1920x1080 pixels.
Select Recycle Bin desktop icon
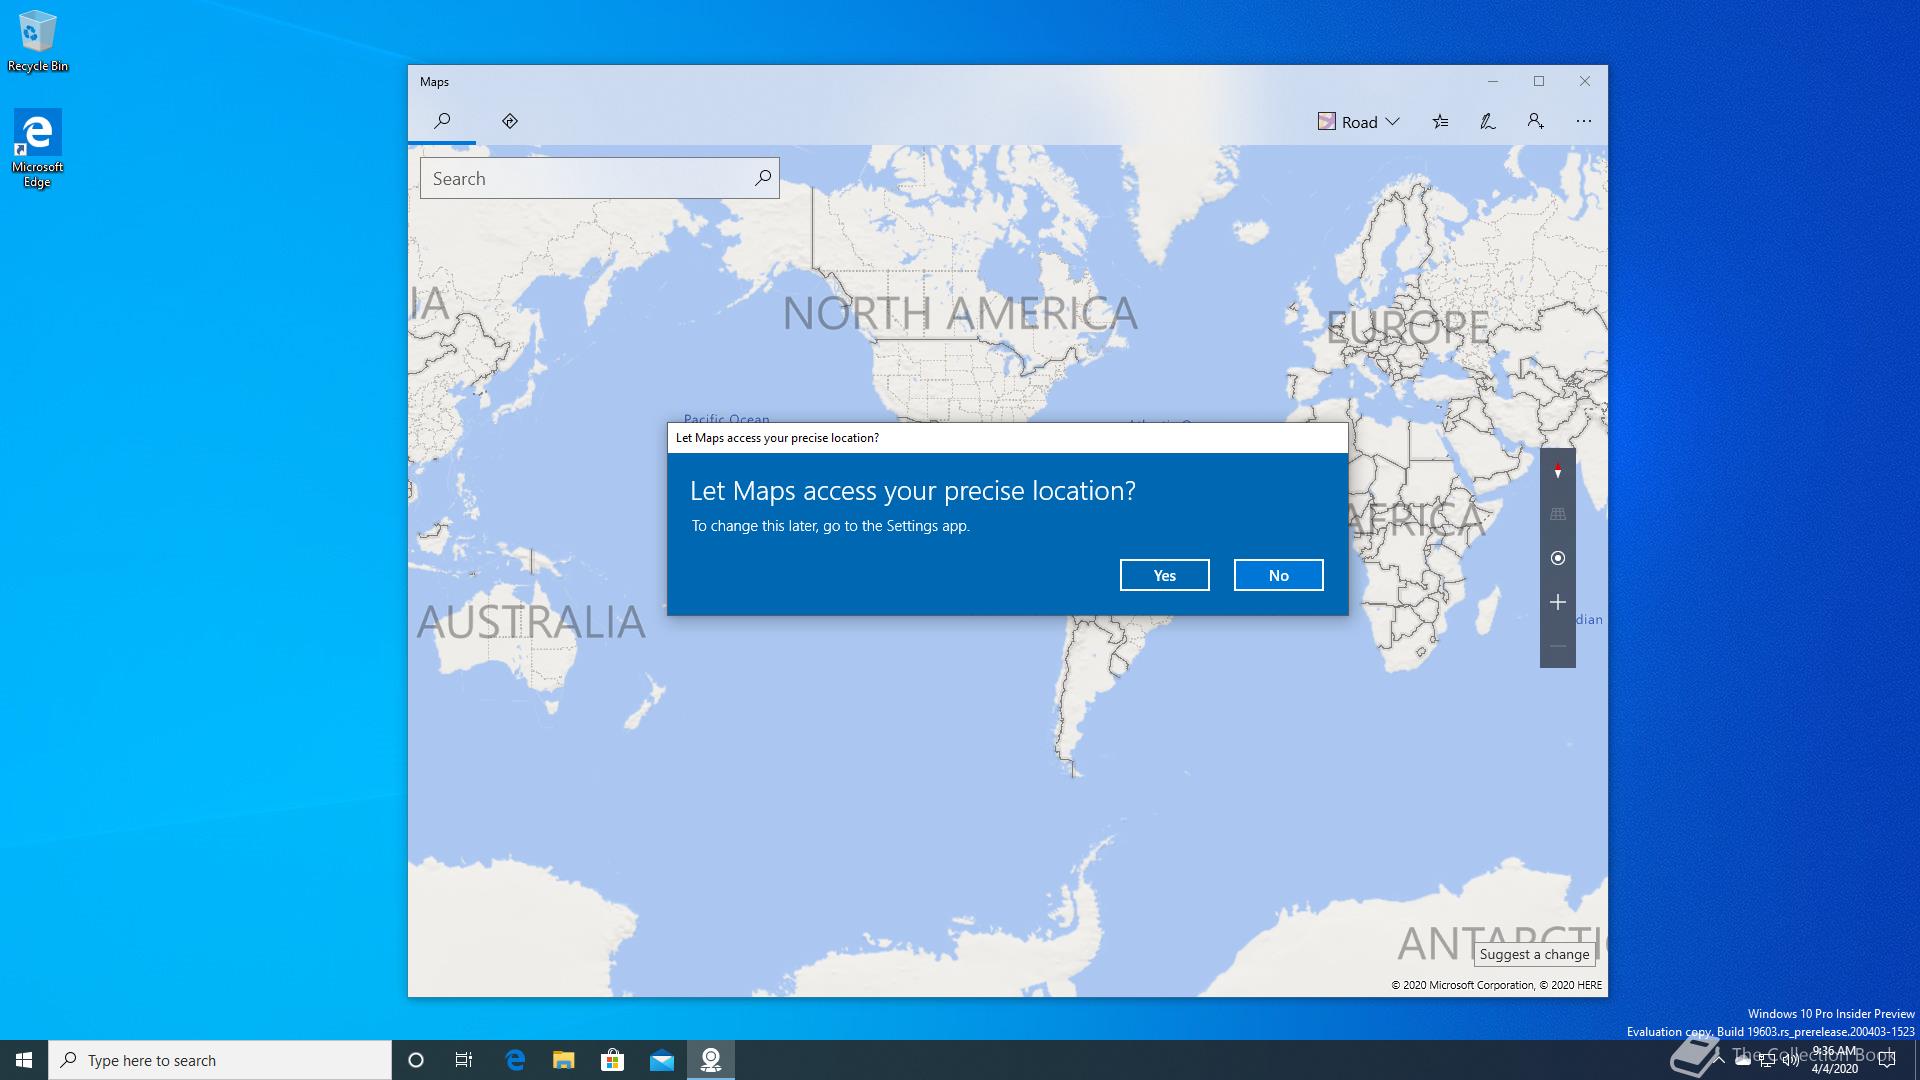coord(38,42)
